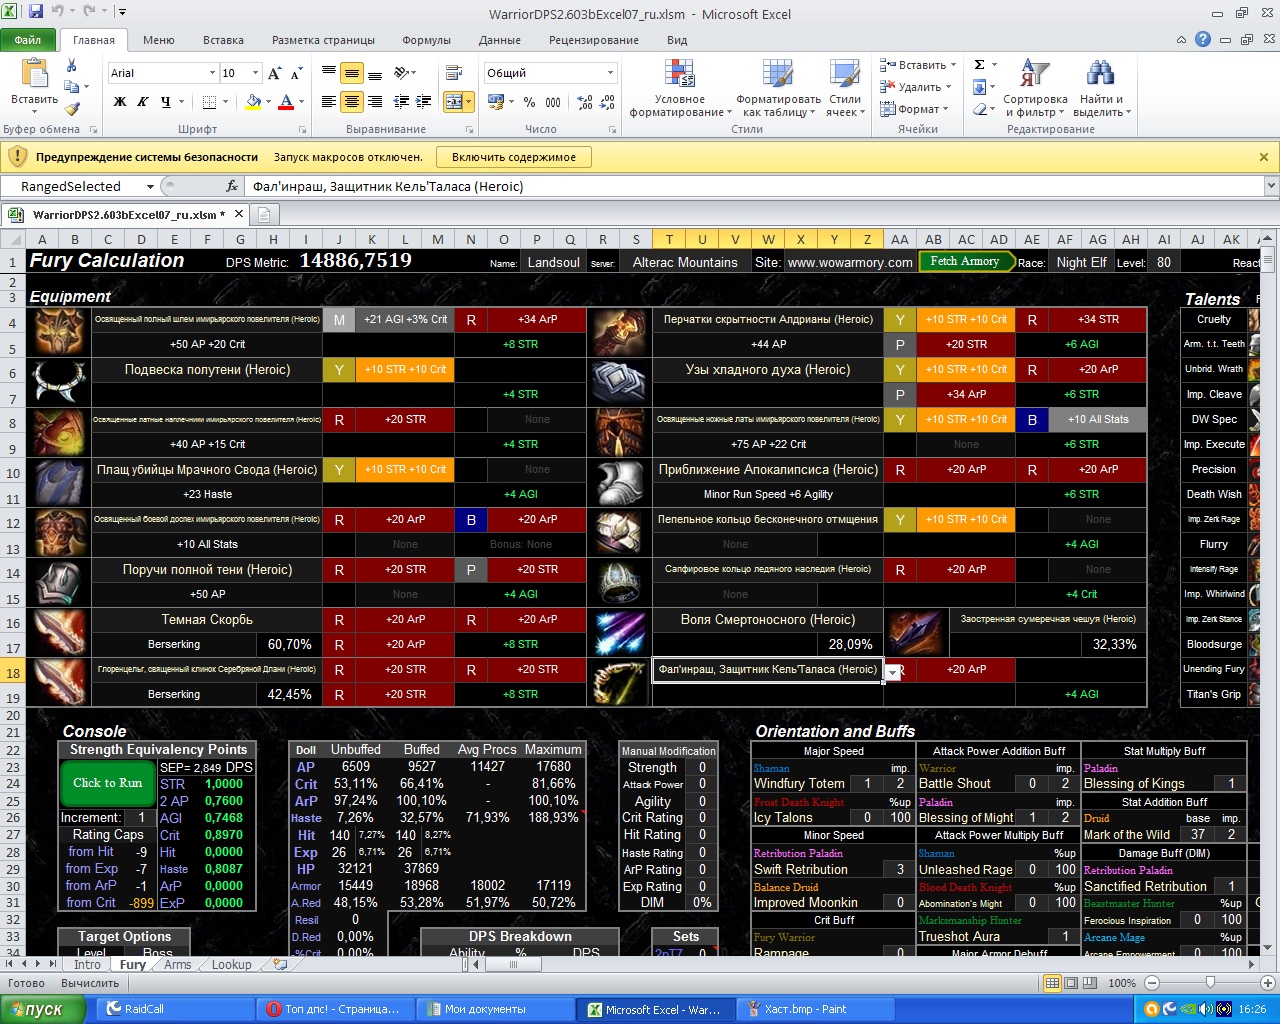Toggle bold (Ж) formatting
This screenshot has height=1024, width=1280.
(x=120, y=102)
